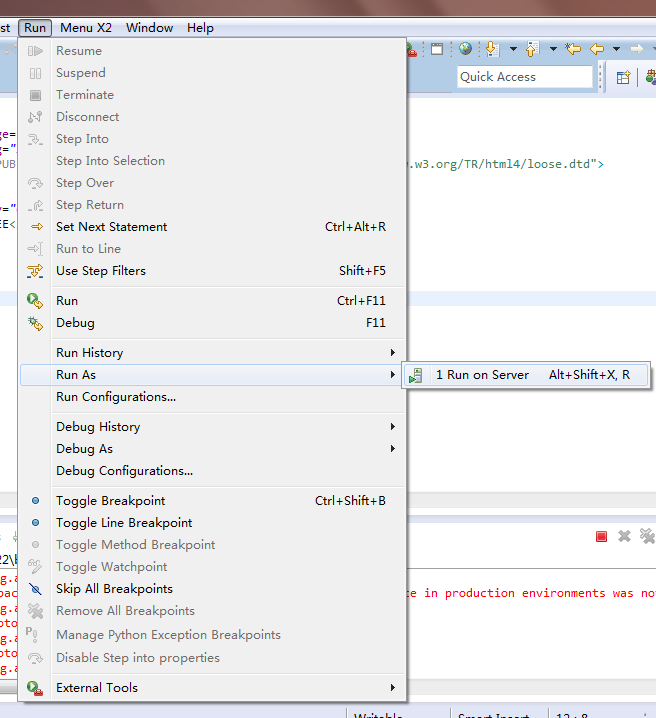Open the Window menu
The image size is (656, 718).
click(x=149, y=28)
